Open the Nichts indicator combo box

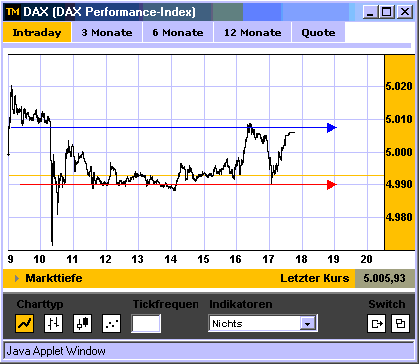(x=263, y=323)
